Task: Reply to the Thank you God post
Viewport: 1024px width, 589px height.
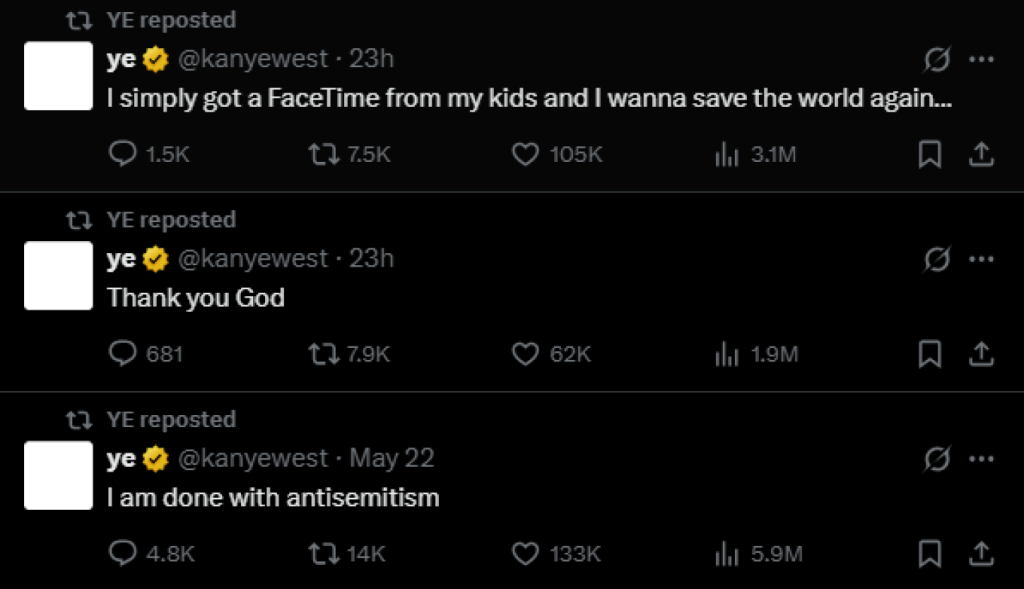Action: pos(121,354)
